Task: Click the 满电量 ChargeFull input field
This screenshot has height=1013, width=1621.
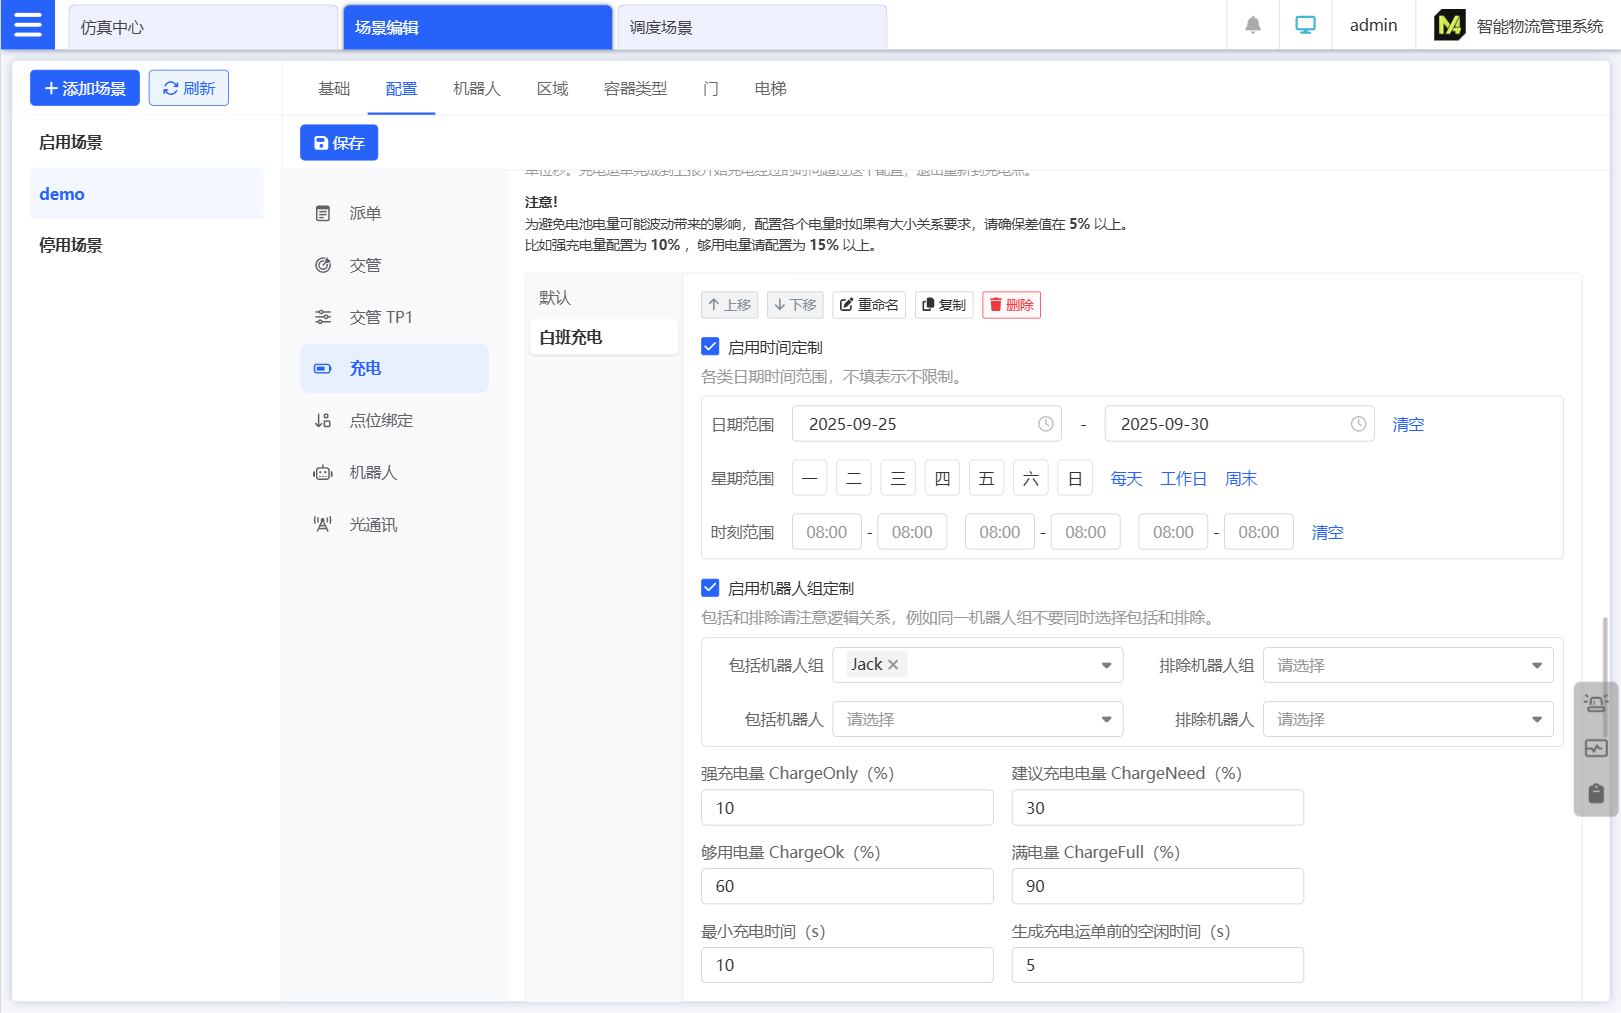Action: tap(1157, 886)
